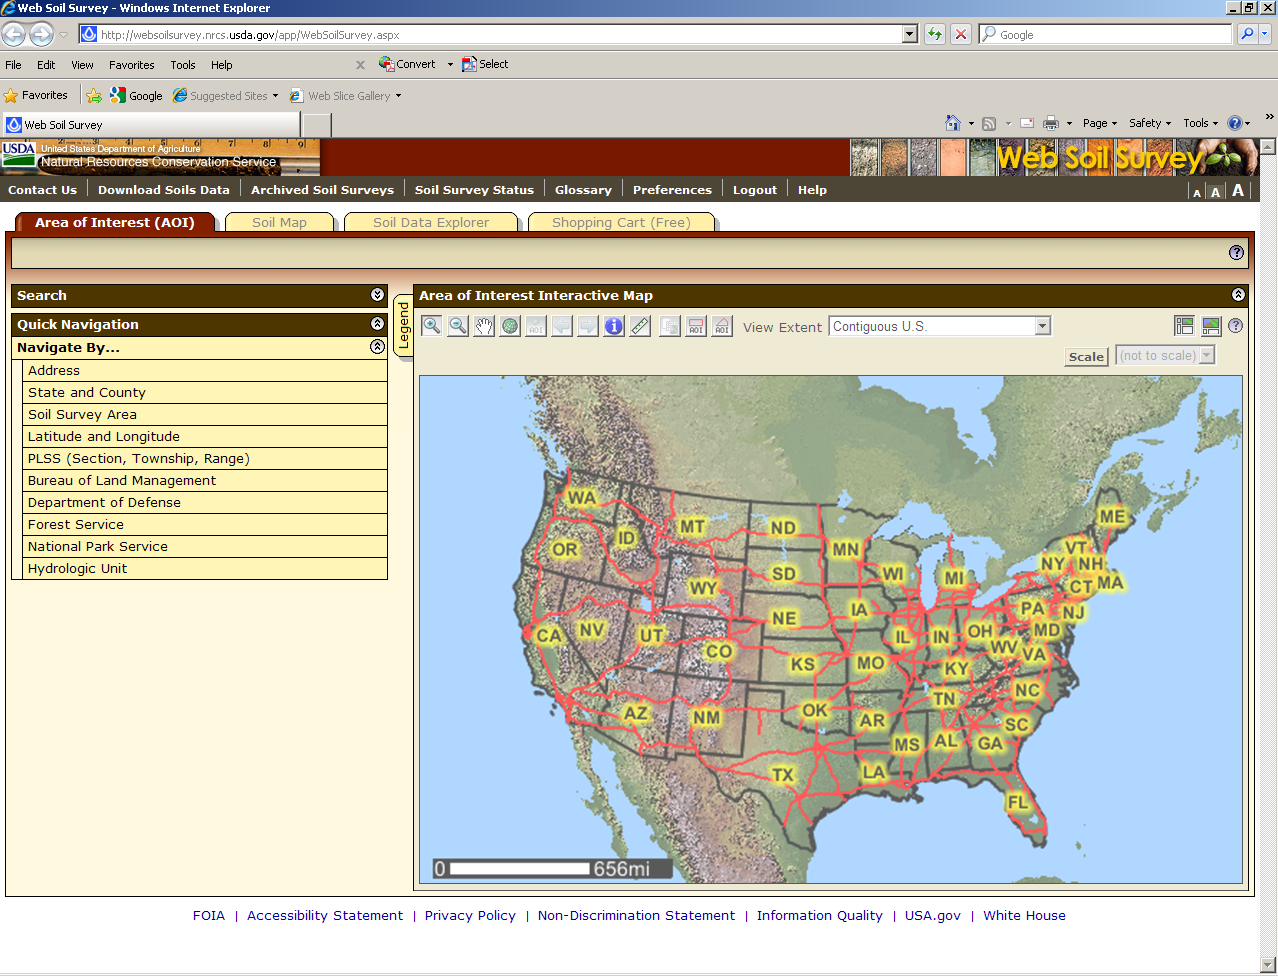Expand the Search panel
The width and height of the screenshot is (1278, 976).
377,295
